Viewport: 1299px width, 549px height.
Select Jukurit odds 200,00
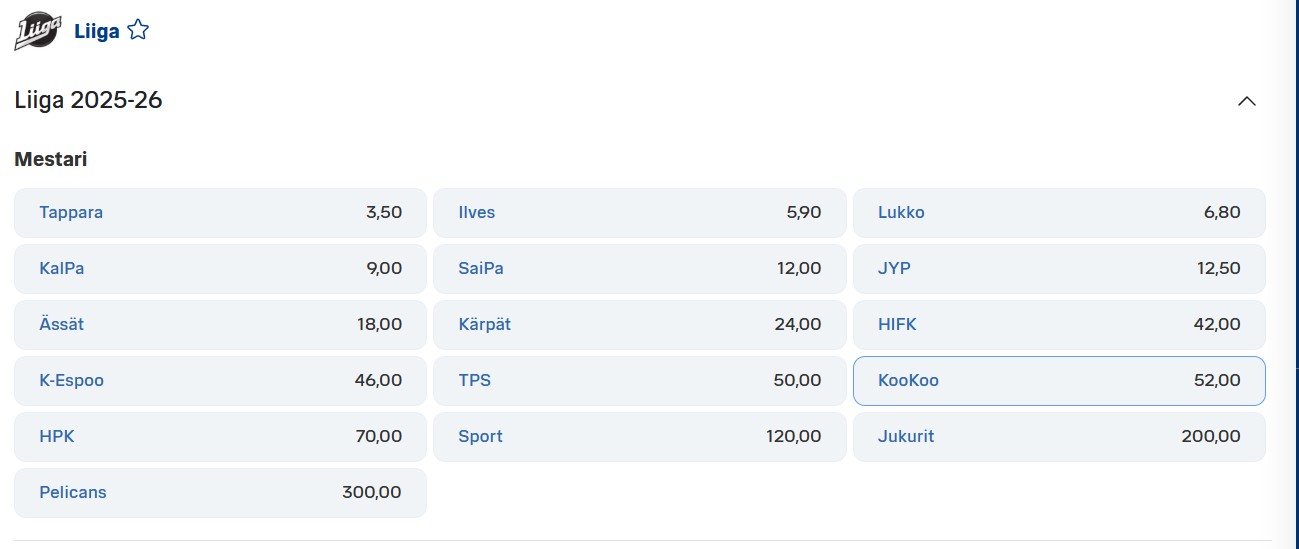coord(1059,437)
